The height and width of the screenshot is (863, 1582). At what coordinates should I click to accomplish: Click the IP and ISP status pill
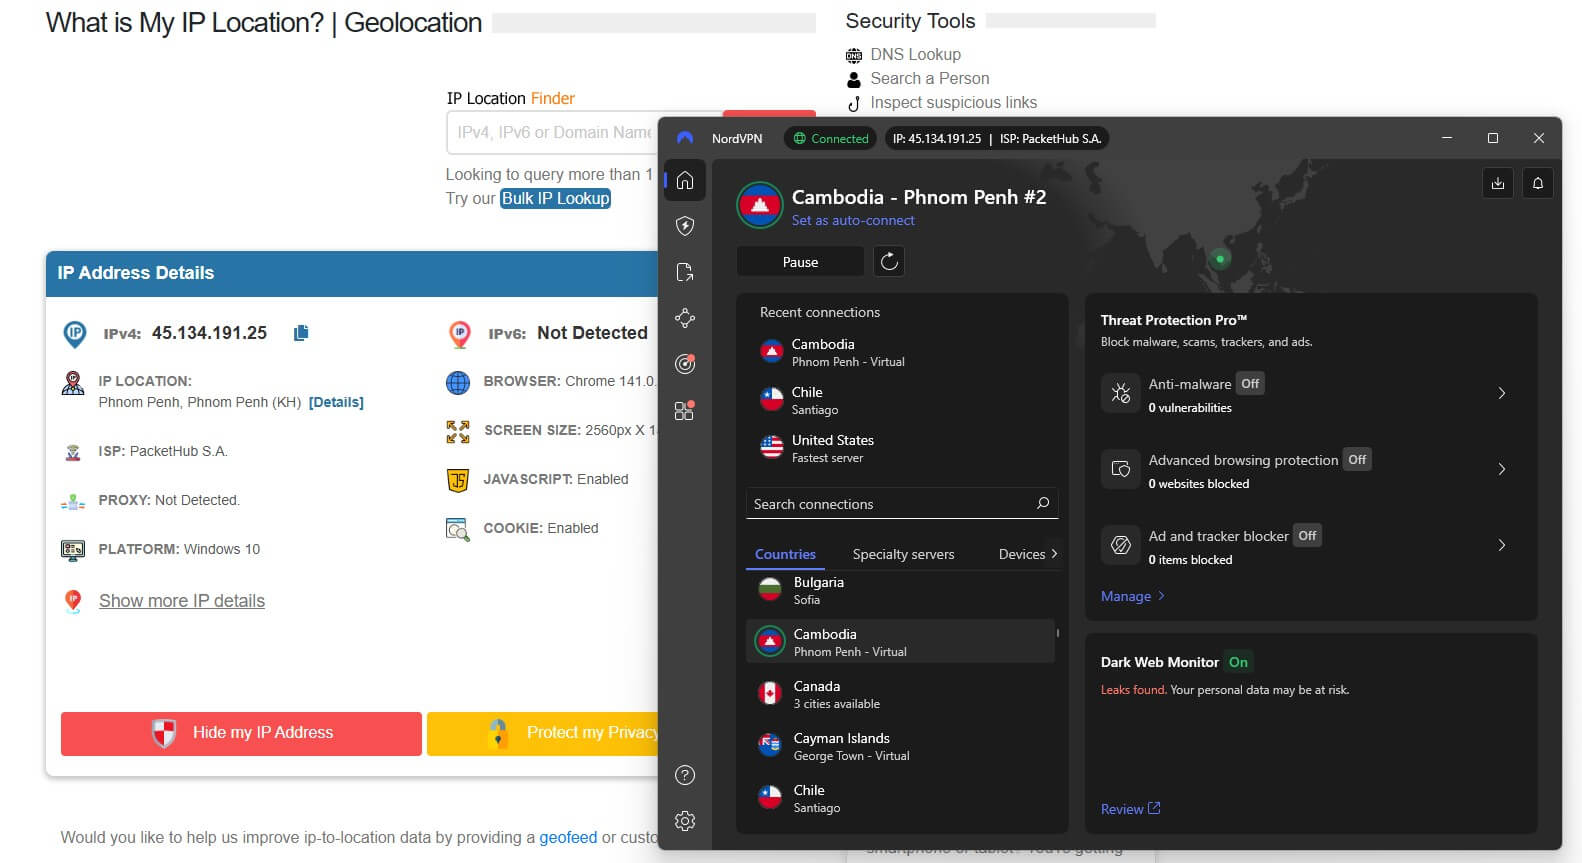997,138
